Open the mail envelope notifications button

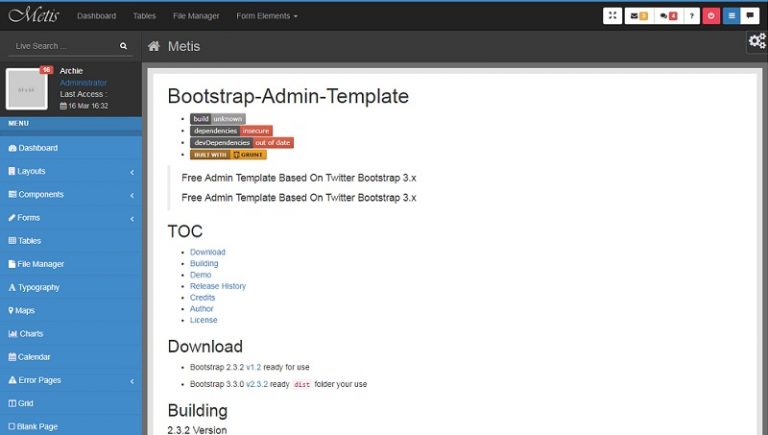[639, 16]
